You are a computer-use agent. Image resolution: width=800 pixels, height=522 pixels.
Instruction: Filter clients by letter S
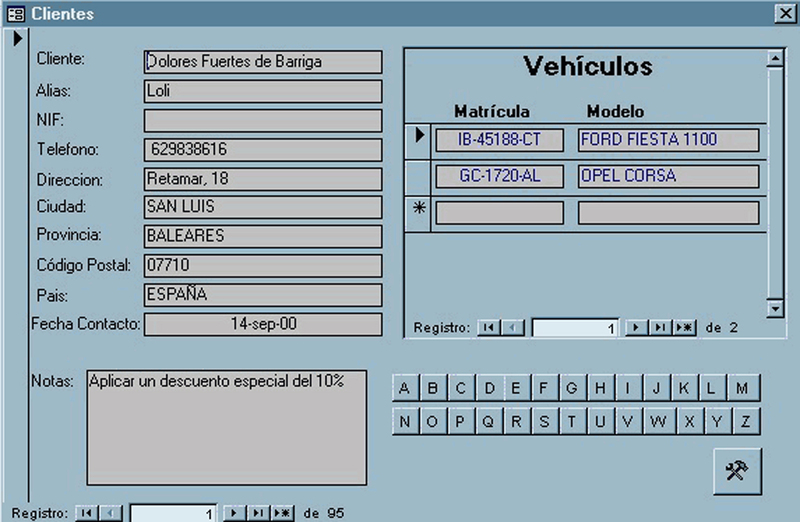tap(544, 421)
